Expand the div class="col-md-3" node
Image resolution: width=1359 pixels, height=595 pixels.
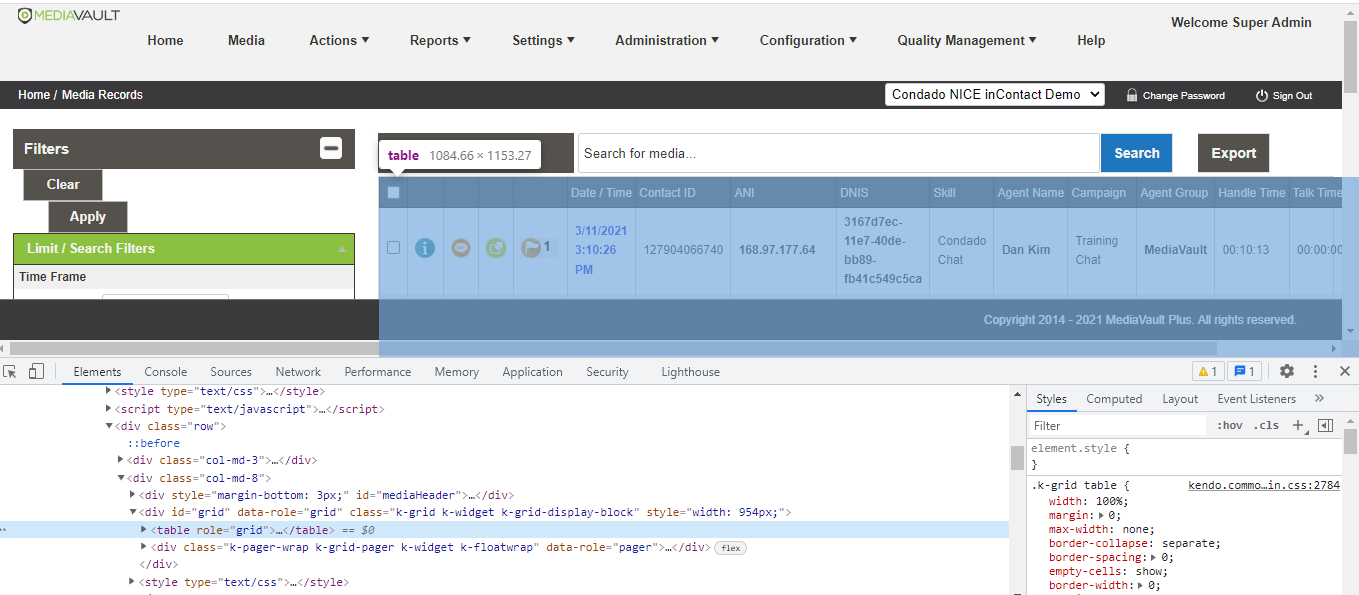coord(121,460)
